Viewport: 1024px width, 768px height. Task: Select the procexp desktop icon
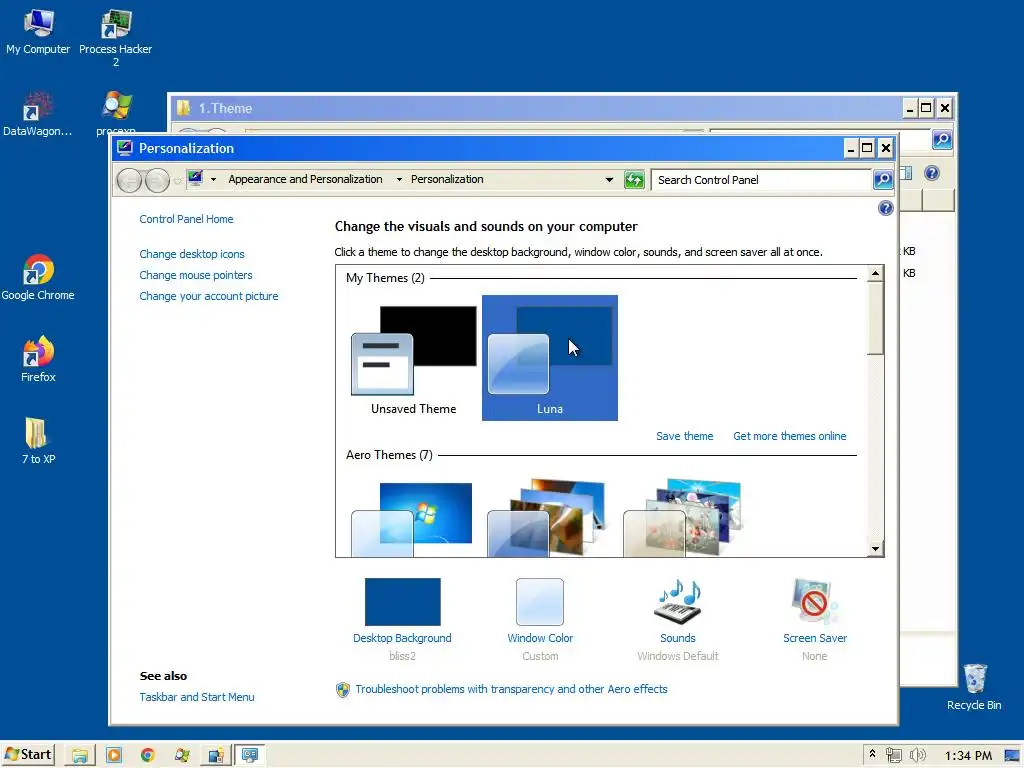pos(116,112)
